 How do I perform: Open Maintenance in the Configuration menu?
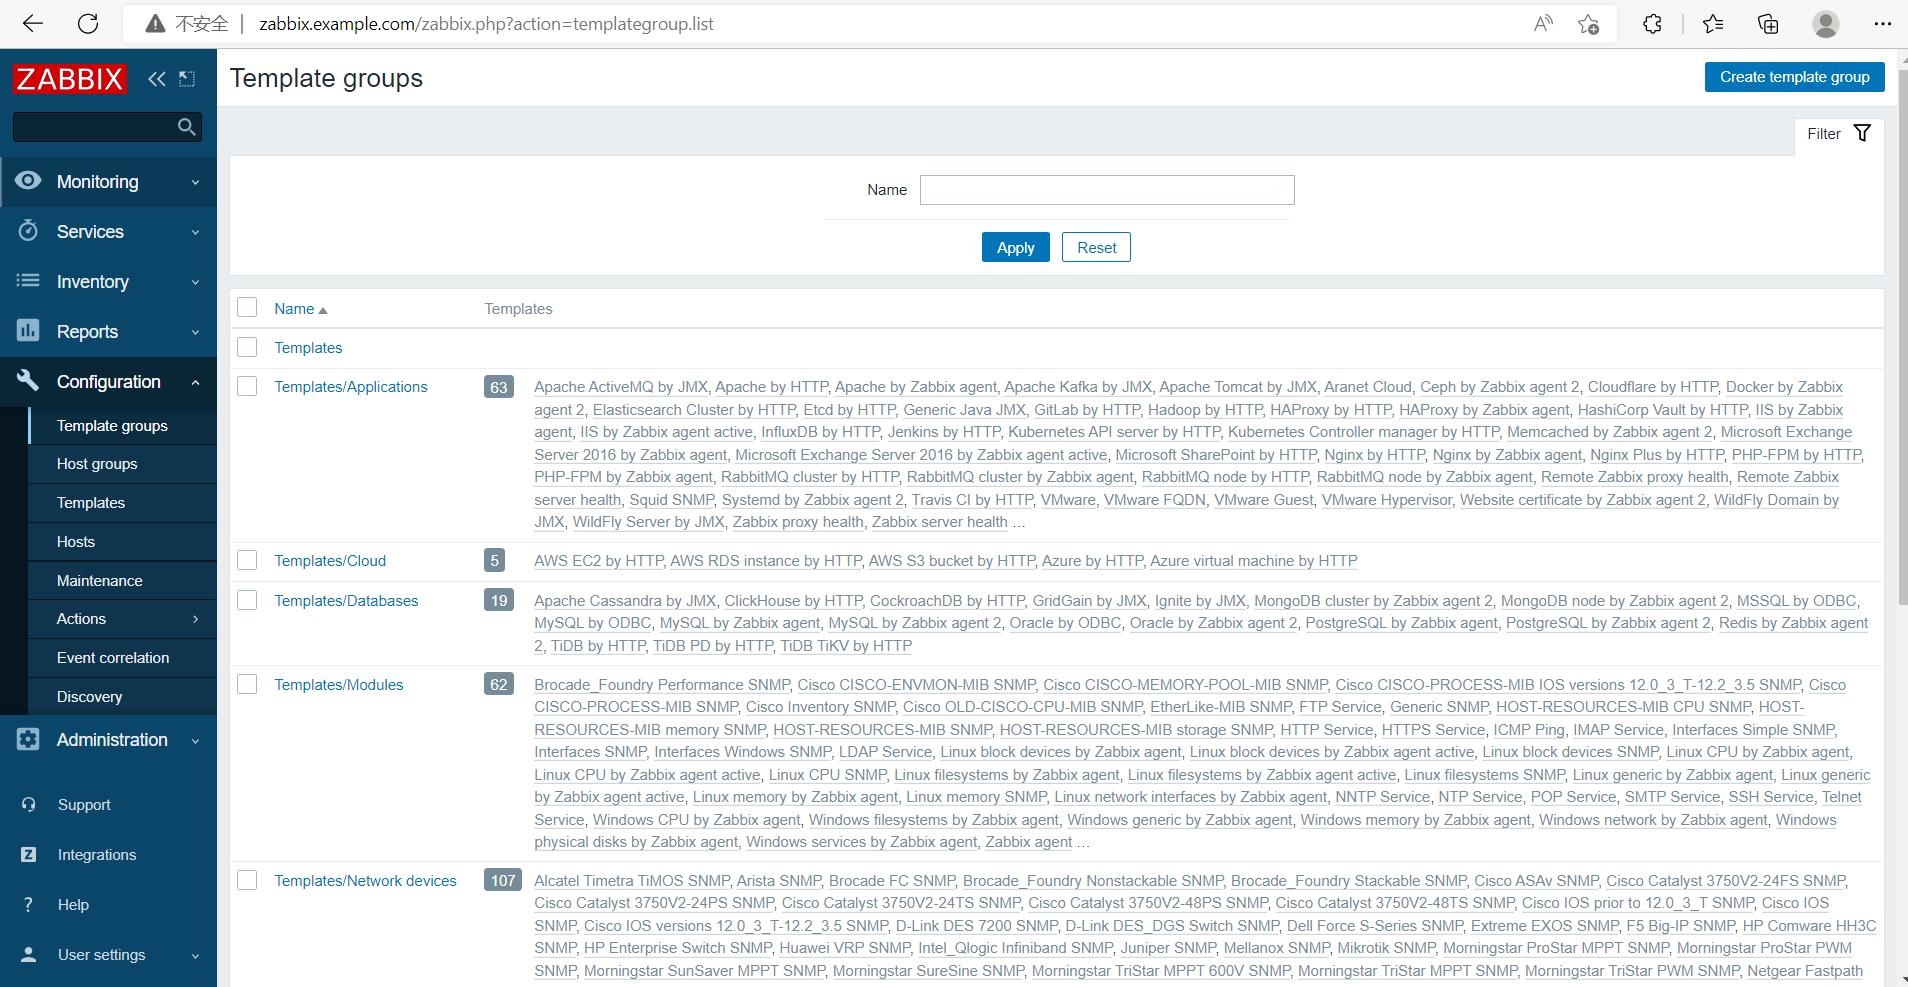click(x=100, y=581)
